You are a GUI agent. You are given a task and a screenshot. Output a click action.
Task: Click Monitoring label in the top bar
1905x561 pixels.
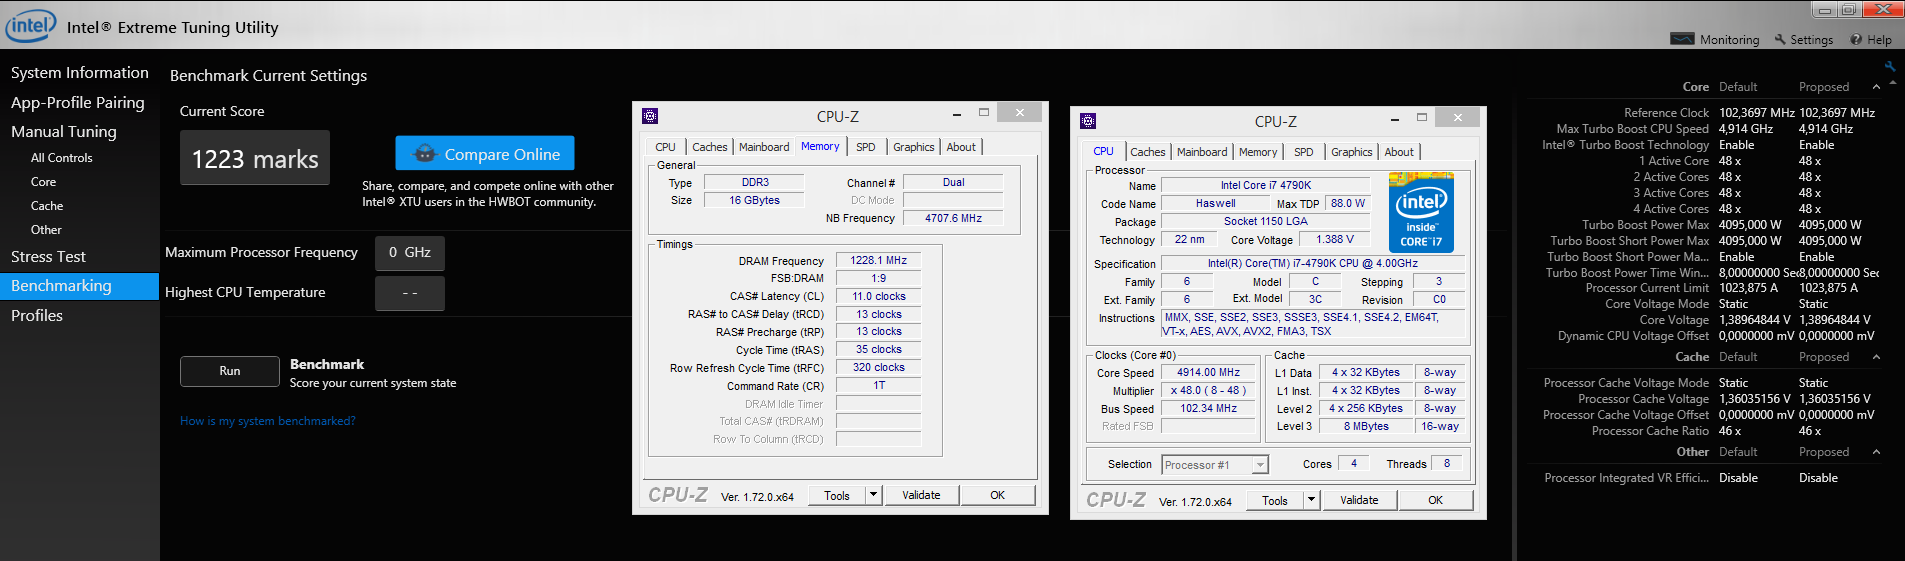click(1729, 40)
